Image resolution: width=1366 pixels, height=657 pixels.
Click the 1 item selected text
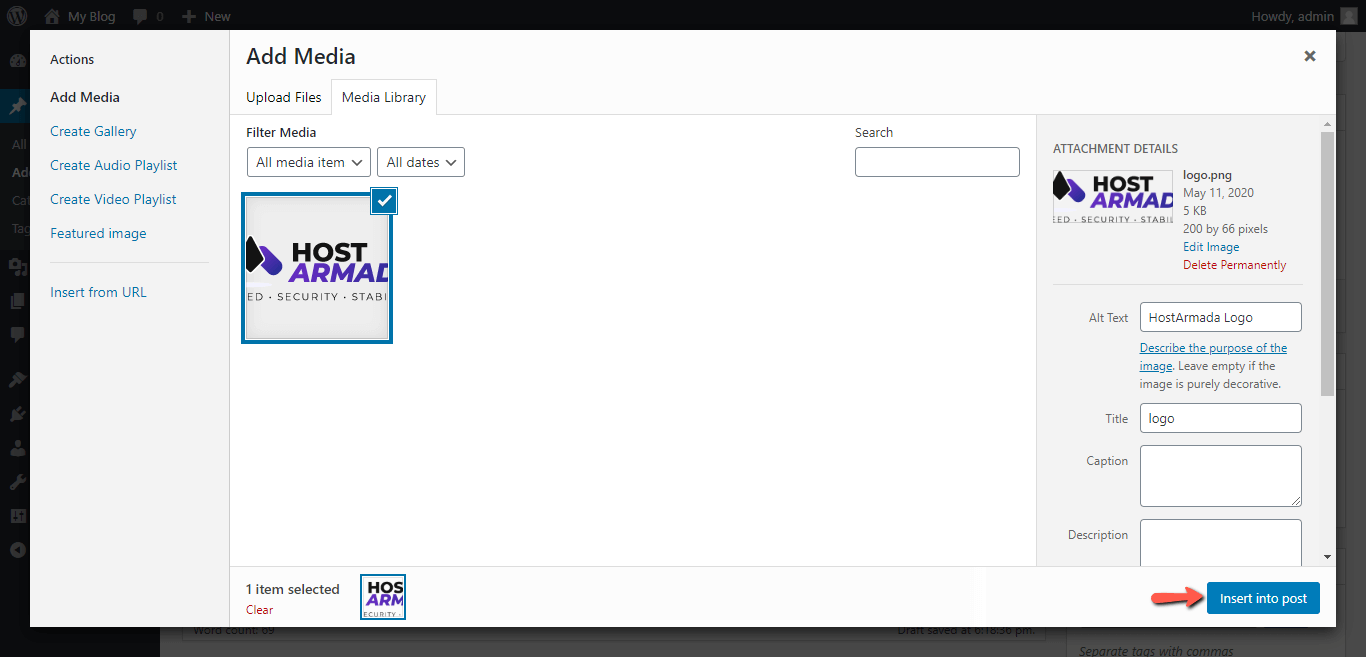(293, 589)
